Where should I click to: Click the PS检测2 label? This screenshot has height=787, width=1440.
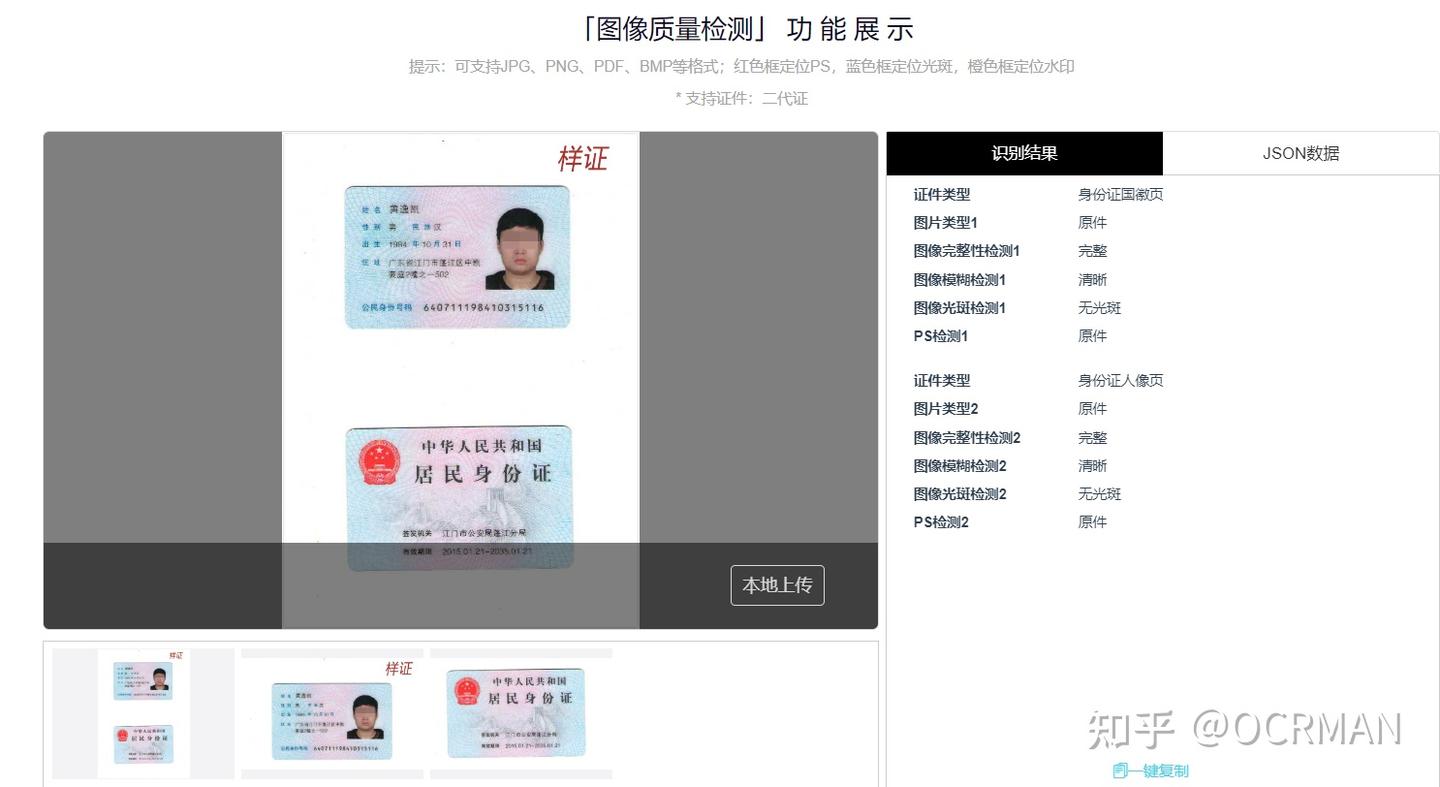click(940, 522)
